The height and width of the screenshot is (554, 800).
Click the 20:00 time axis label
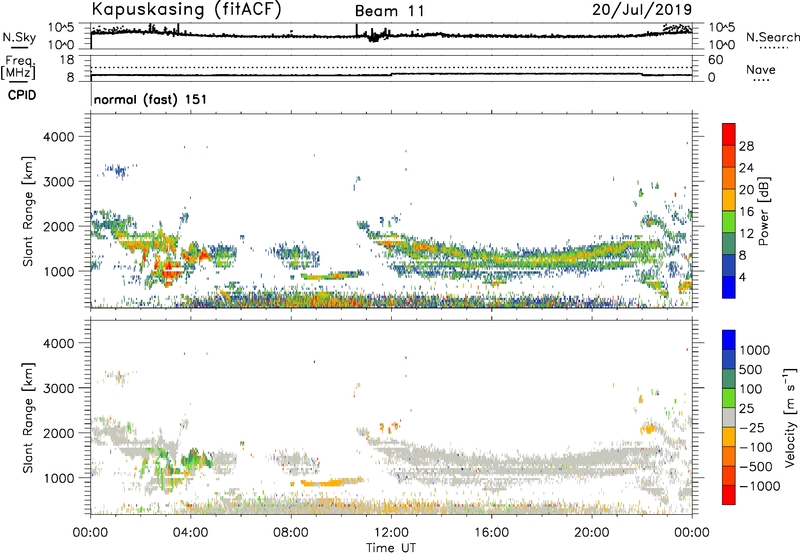[x=591, y=533]
